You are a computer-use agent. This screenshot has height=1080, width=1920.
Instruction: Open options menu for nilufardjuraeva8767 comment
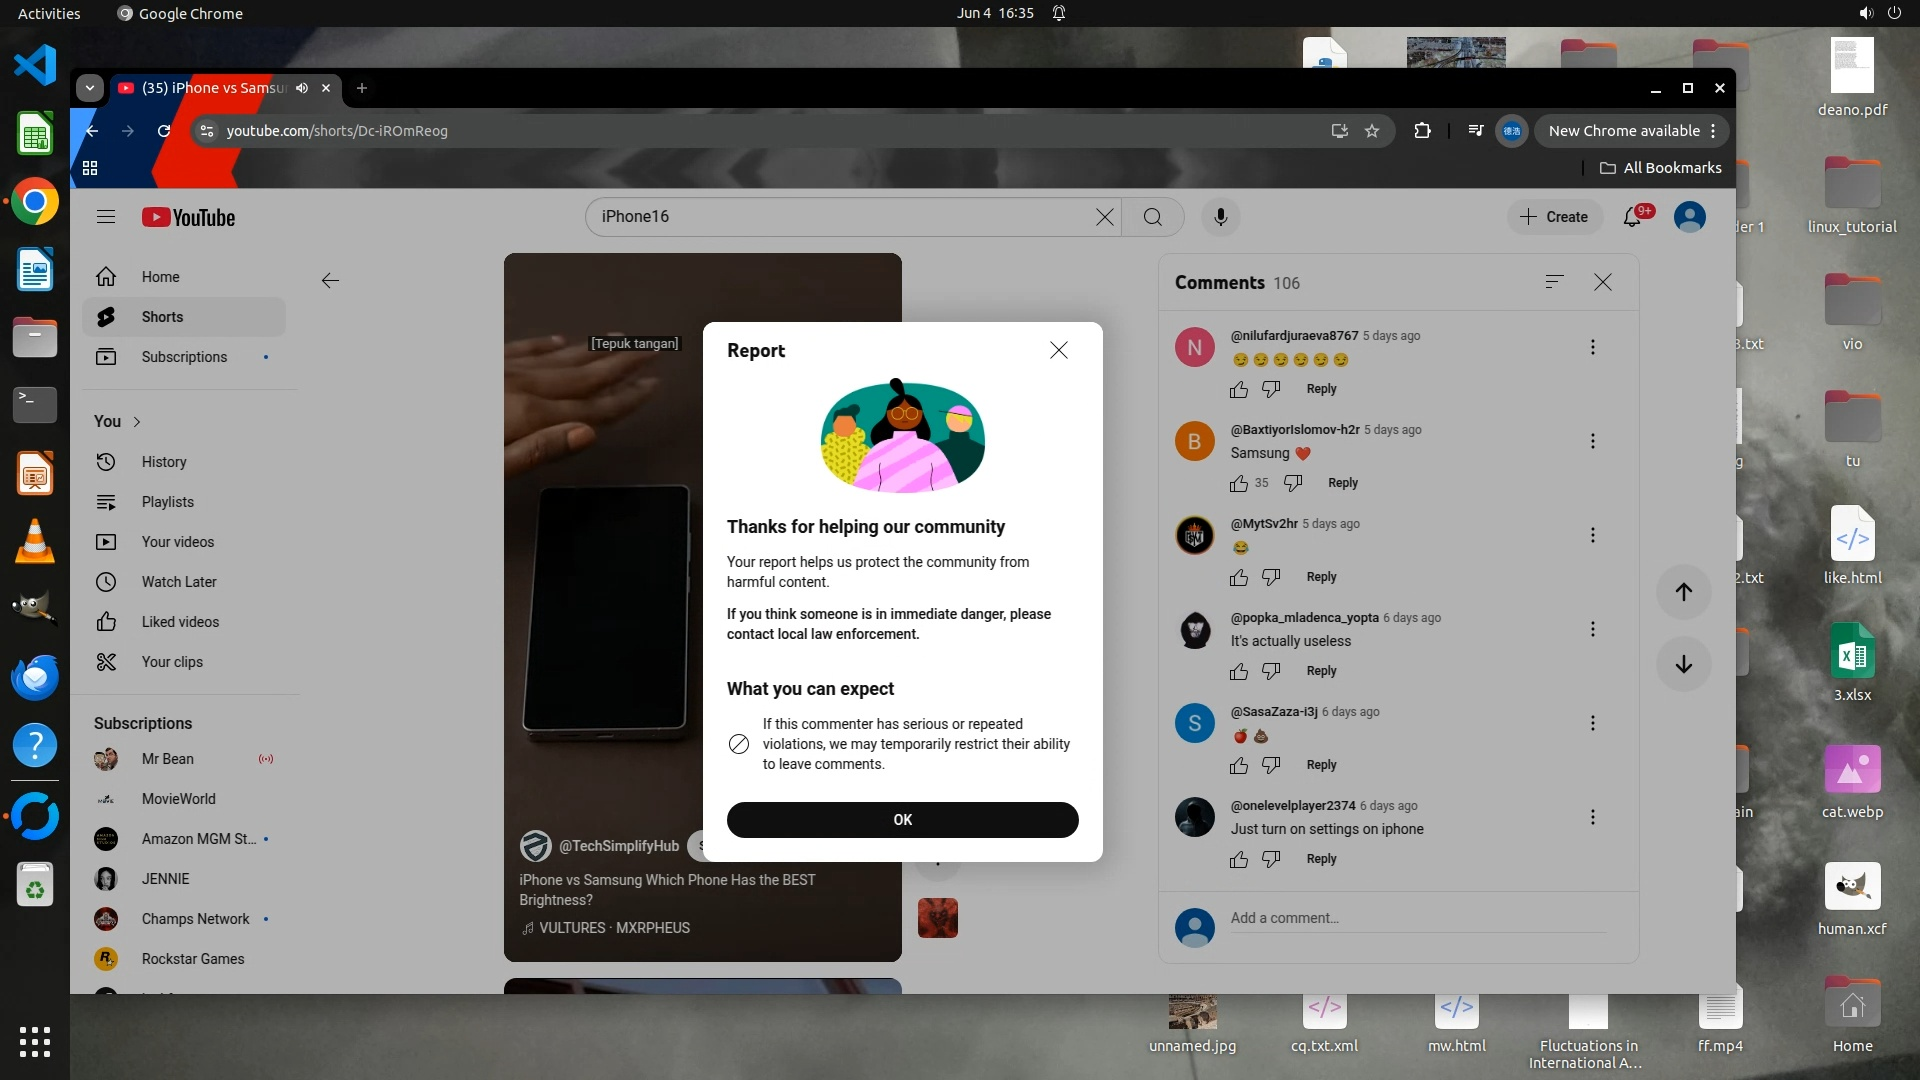[x=1593, y=347]
